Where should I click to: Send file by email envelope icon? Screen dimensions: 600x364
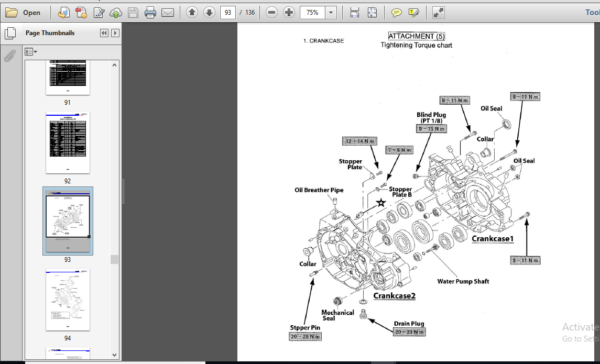click(x=167, y=13)
